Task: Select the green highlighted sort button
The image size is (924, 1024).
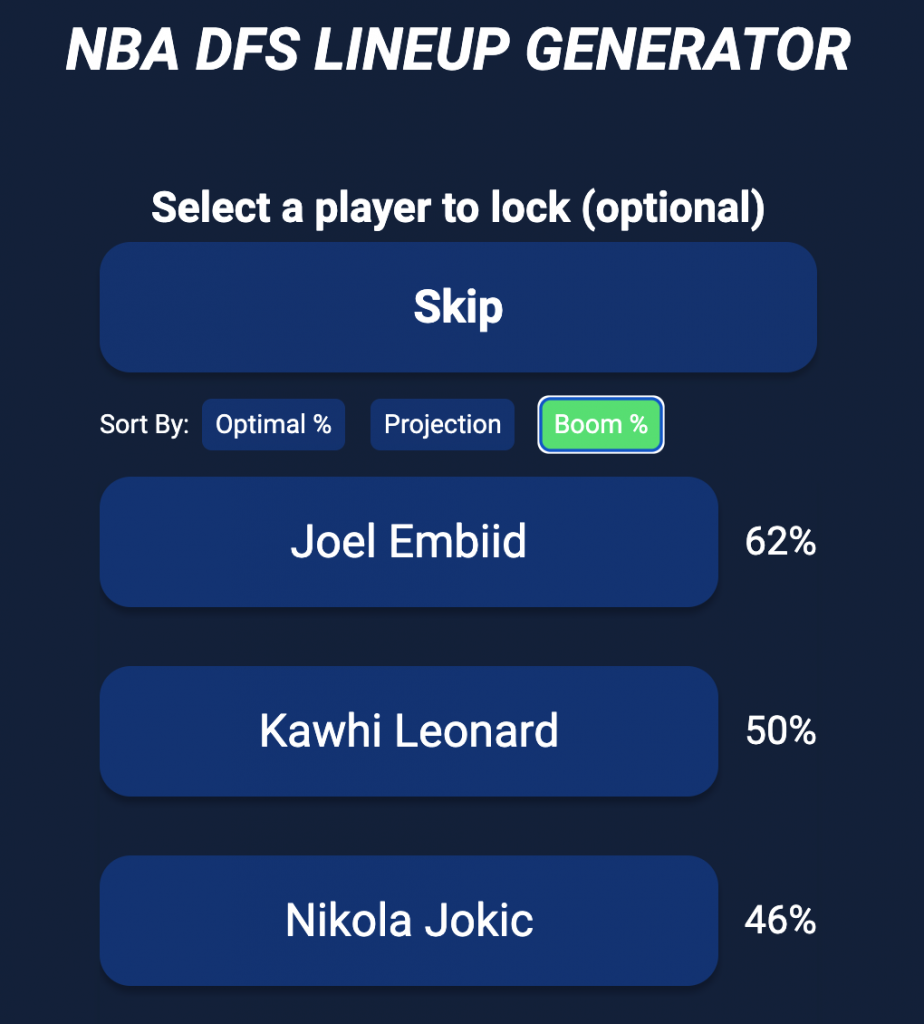Action: coord(601,425)
